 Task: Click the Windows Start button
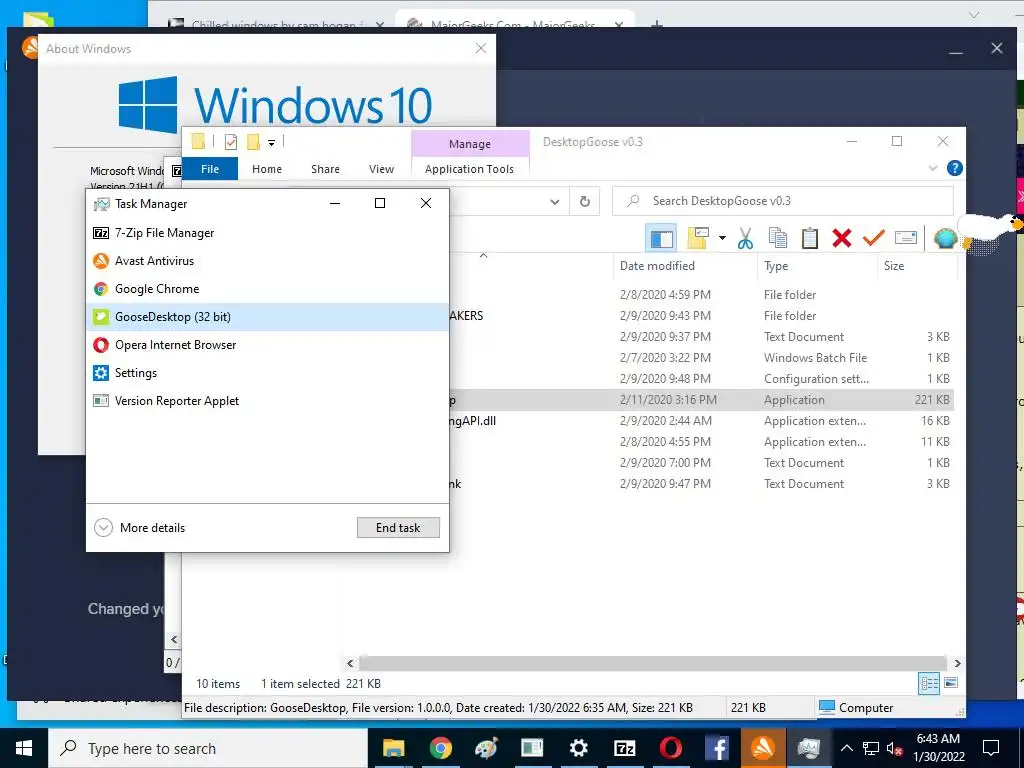[24, 748]
